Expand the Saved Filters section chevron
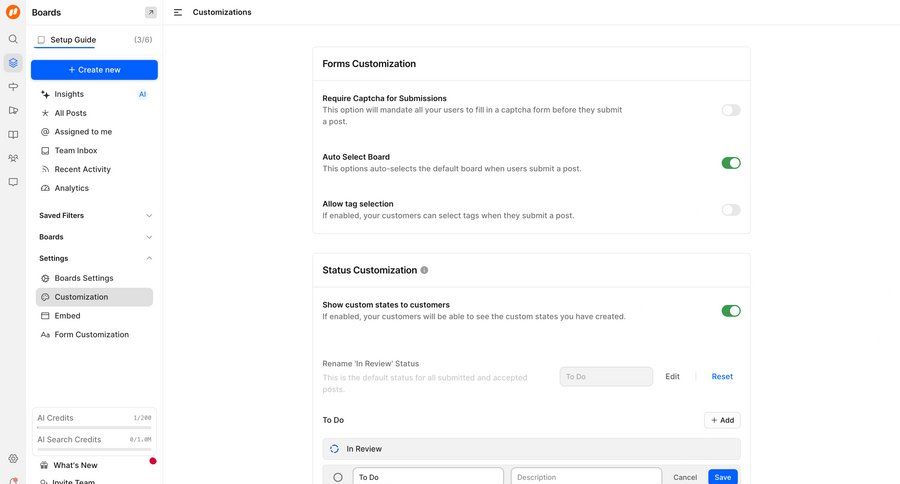This screenshot has width=900, height=484. 149,216
